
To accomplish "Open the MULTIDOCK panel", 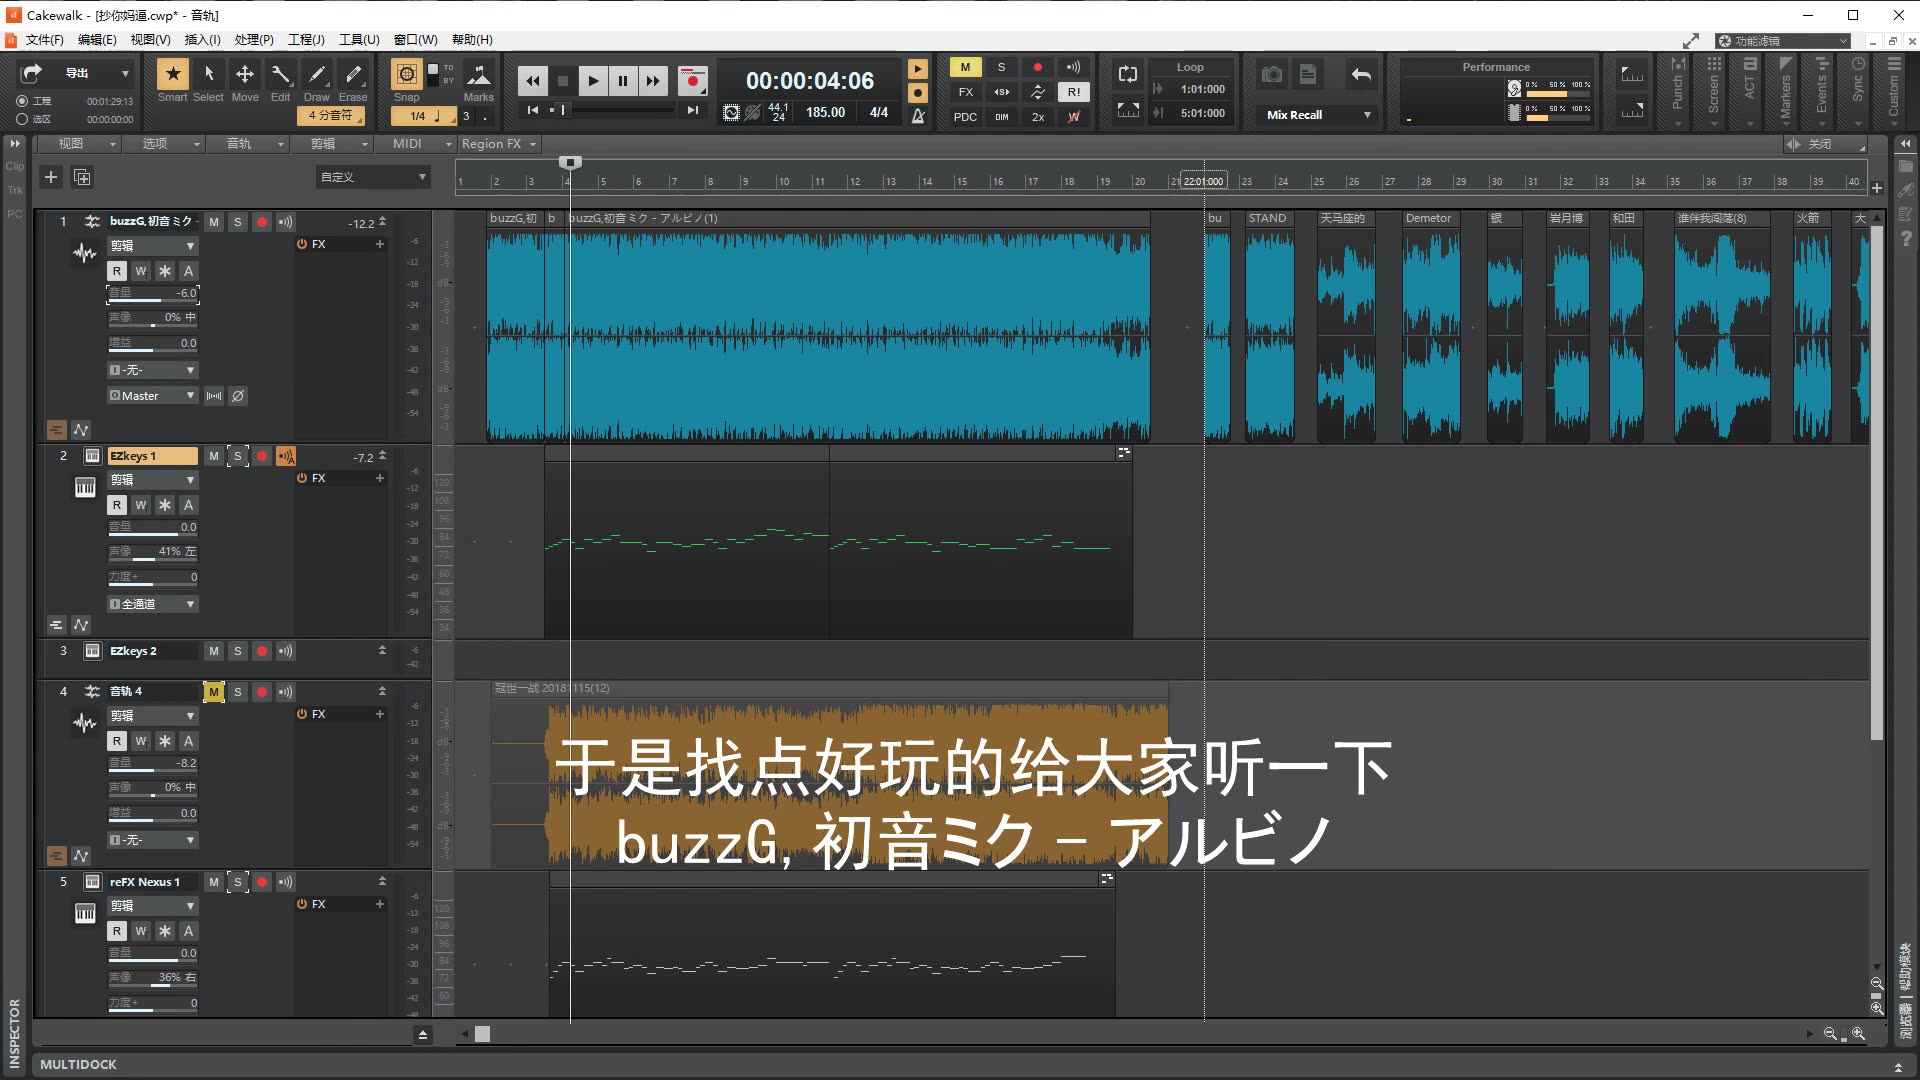I will [78, 1065].
